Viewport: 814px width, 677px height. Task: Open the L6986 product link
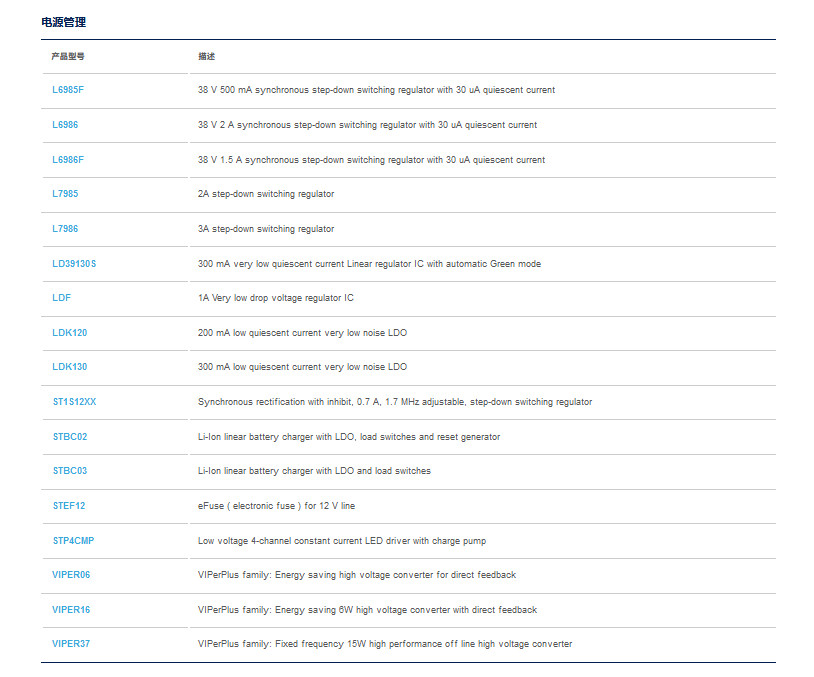[x=65, y=125]
